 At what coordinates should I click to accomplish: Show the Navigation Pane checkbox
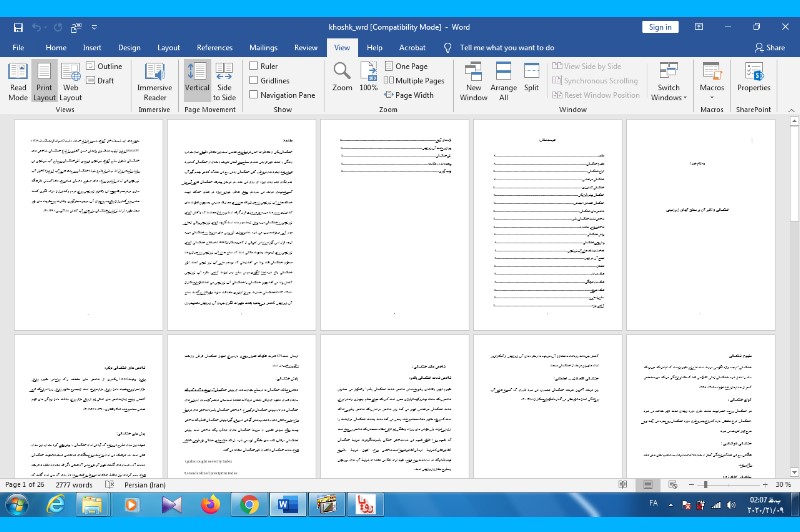click(254, 95)
